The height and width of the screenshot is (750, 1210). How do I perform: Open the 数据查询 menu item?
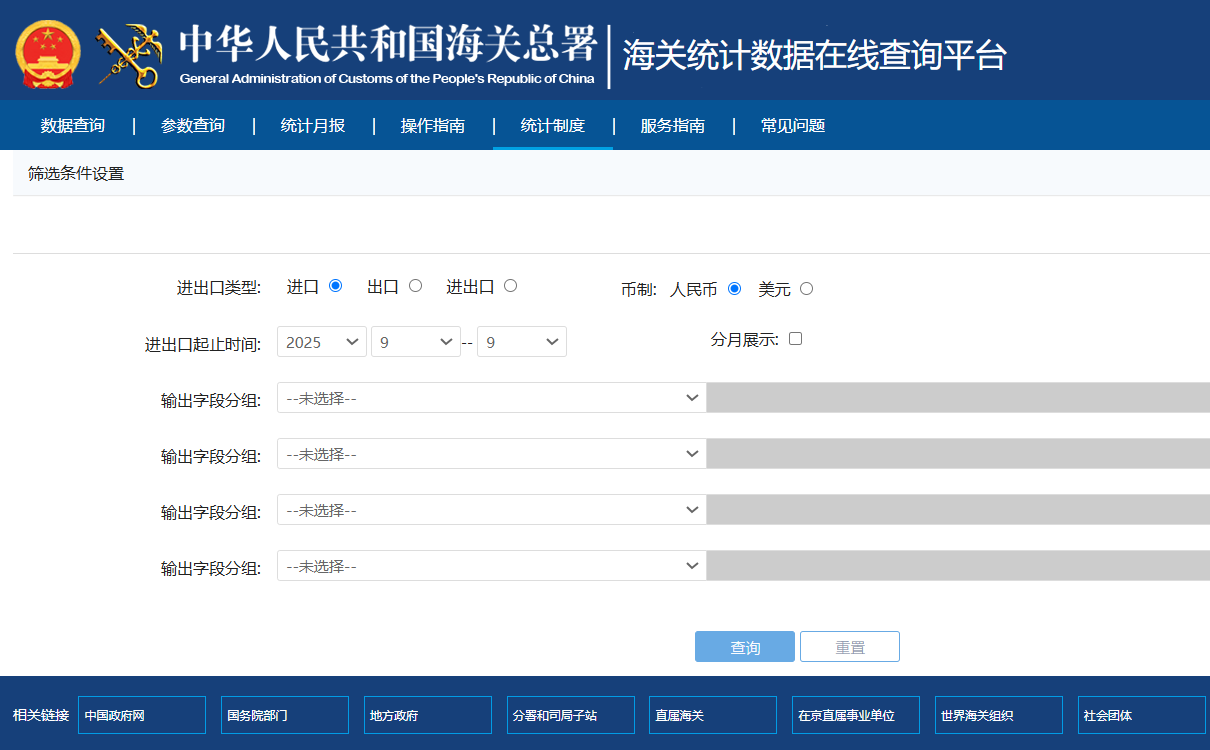(x=72, y=126)
